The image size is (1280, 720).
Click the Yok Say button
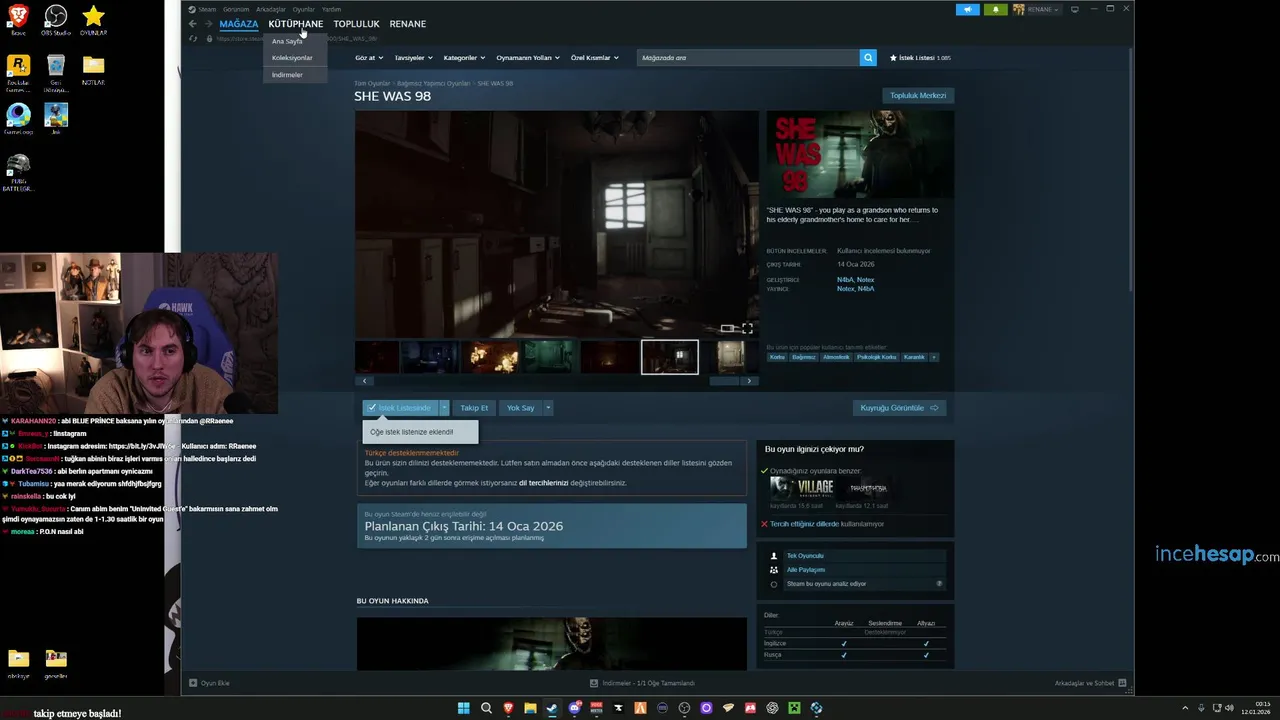pos(520,408)
